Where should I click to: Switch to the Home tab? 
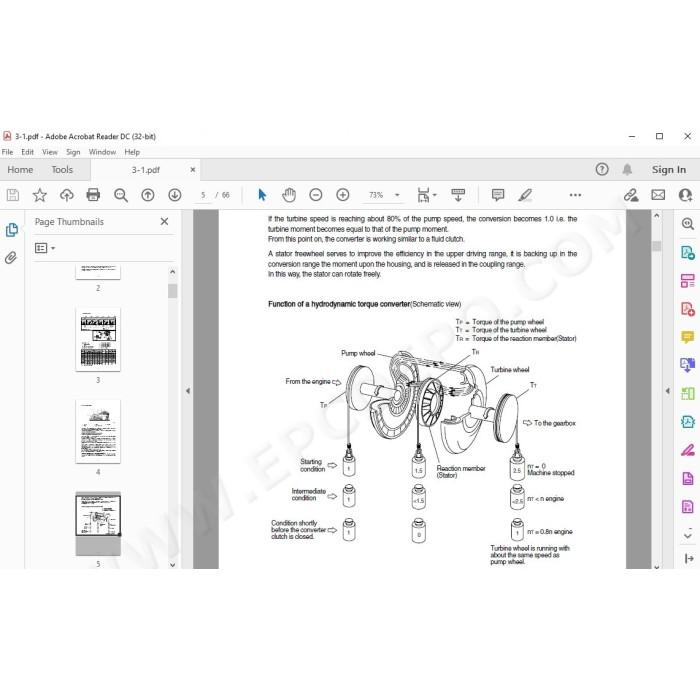(x=20, y=170)
